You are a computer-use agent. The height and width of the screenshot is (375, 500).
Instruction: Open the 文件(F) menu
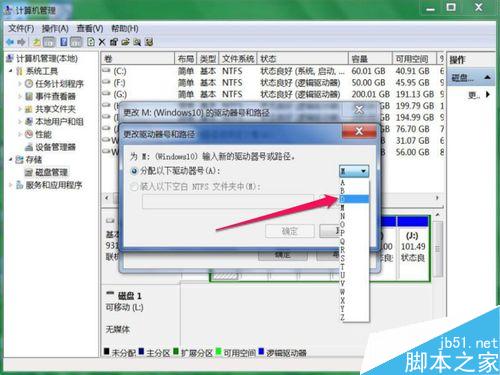click(x=21, y=28)
